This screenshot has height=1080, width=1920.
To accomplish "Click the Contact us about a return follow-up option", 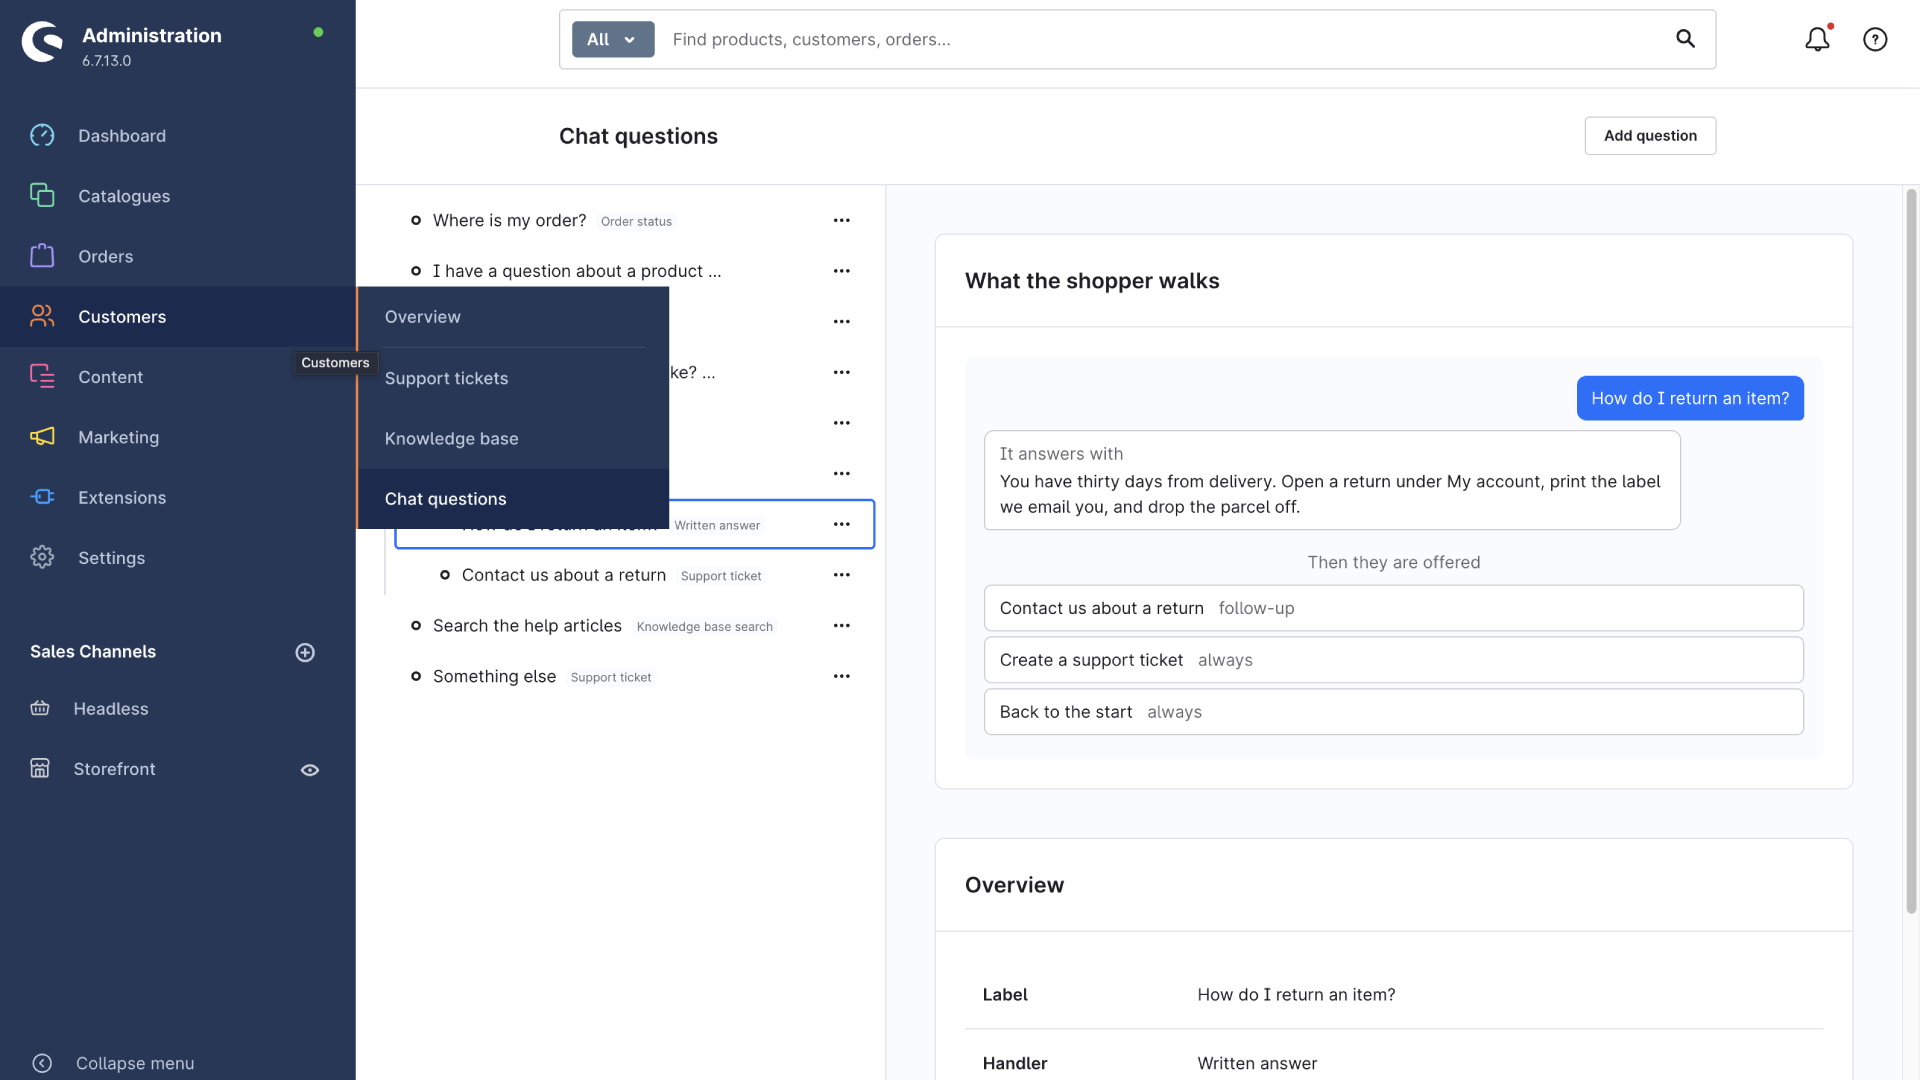I will tap(1393, 608).
